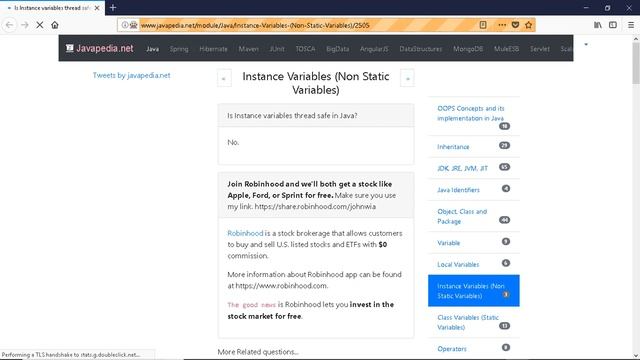The width and height of the screenshot is (640, 360).
Task: Open MongoDB navigation item
Action: click(468, 49)
